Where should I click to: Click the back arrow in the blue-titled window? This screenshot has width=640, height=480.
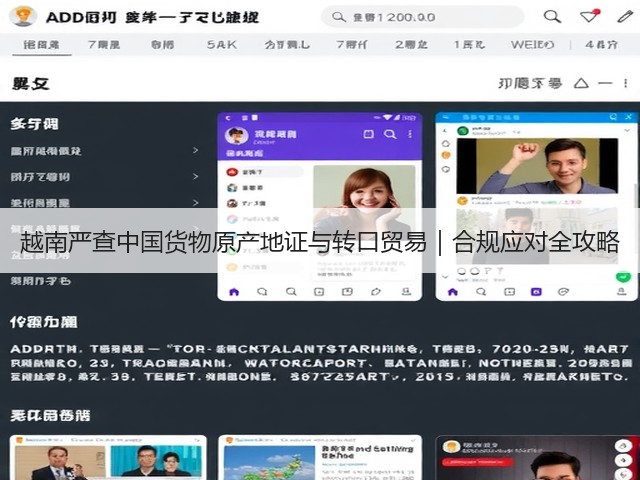pyautogui.click(x=445, y=131)
